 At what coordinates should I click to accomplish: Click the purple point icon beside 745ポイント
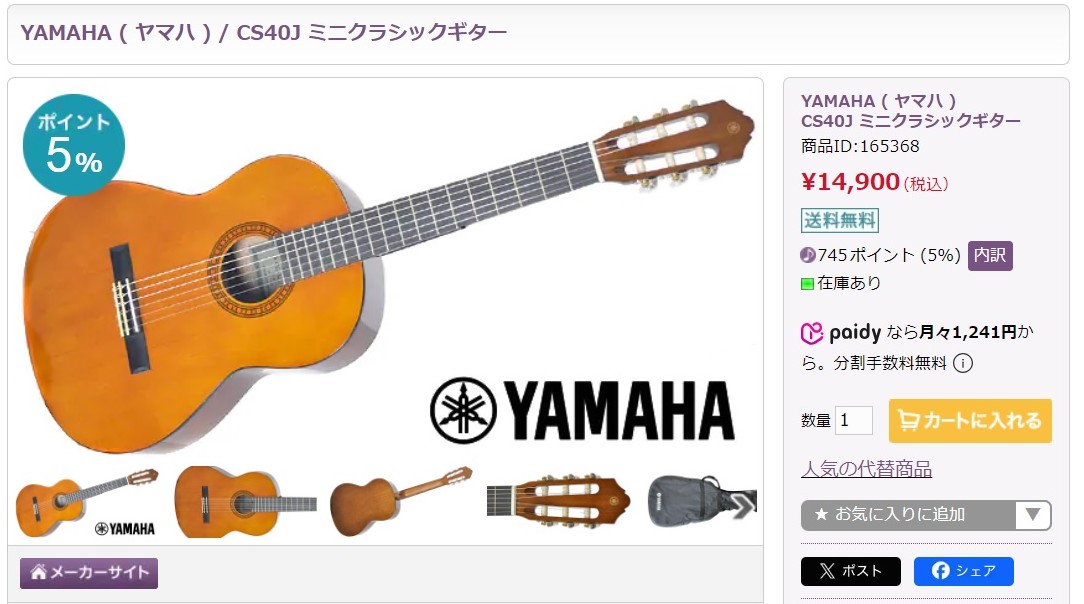pos(807,256)
